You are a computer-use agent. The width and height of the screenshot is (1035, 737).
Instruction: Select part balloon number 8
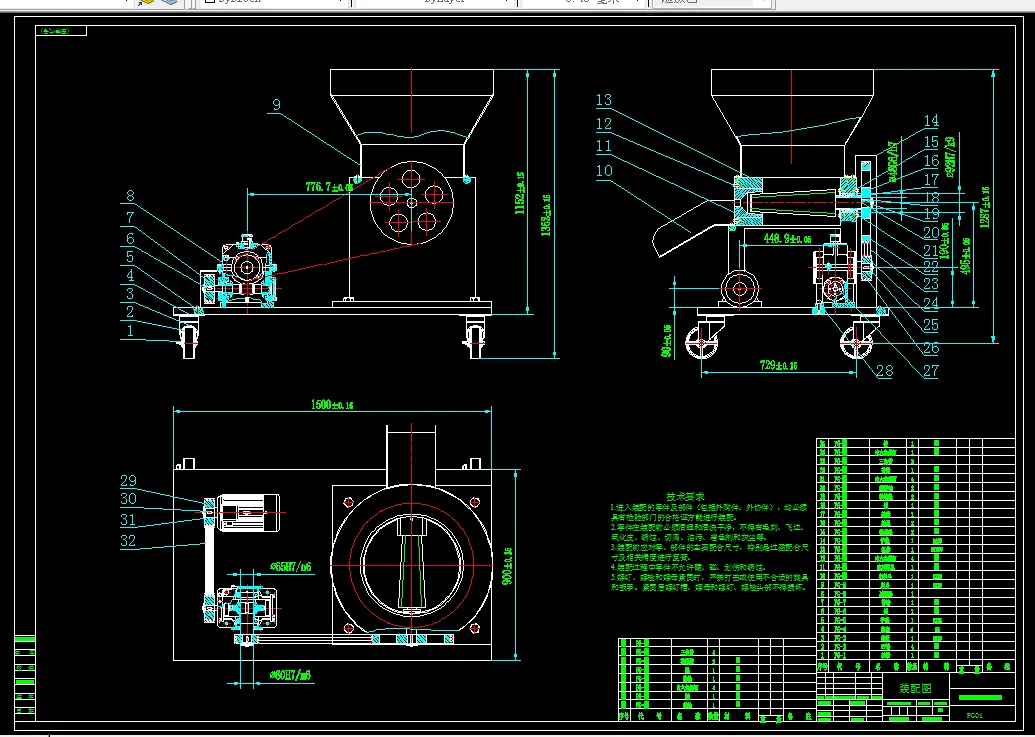pyautogui.click(x=131, y=196)
